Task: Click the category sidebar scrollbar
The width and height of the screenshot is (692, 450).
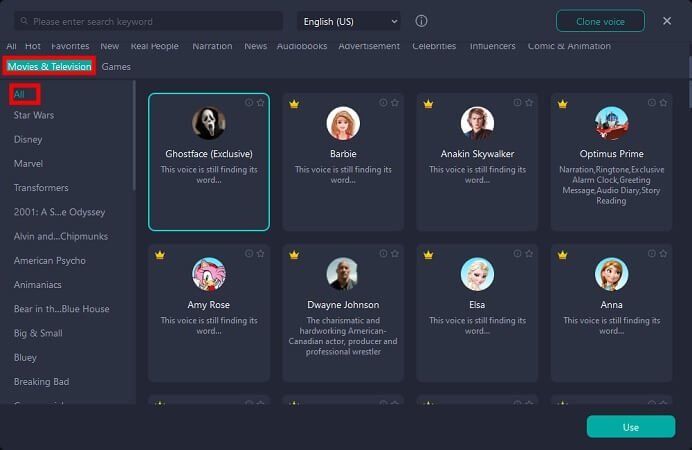Action: pyautogui.click(x=134, y=136)
